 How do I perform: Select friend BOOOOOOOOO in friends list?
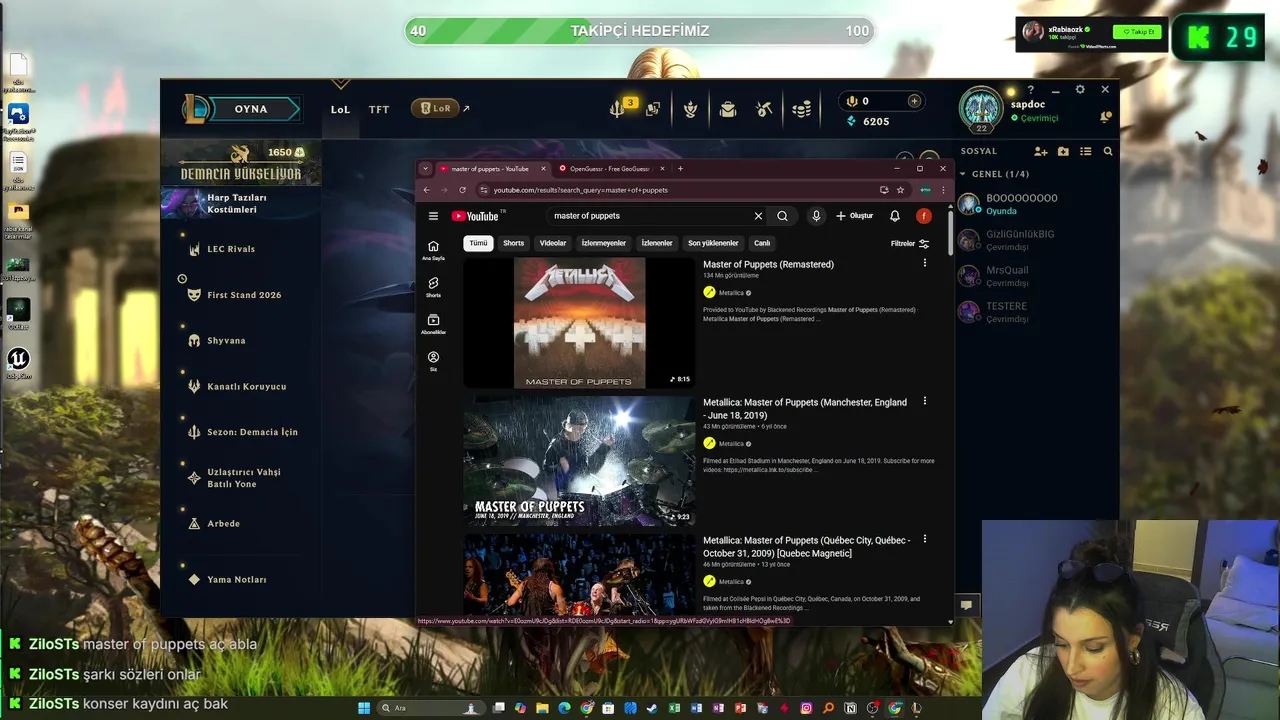coord(1035,204)
